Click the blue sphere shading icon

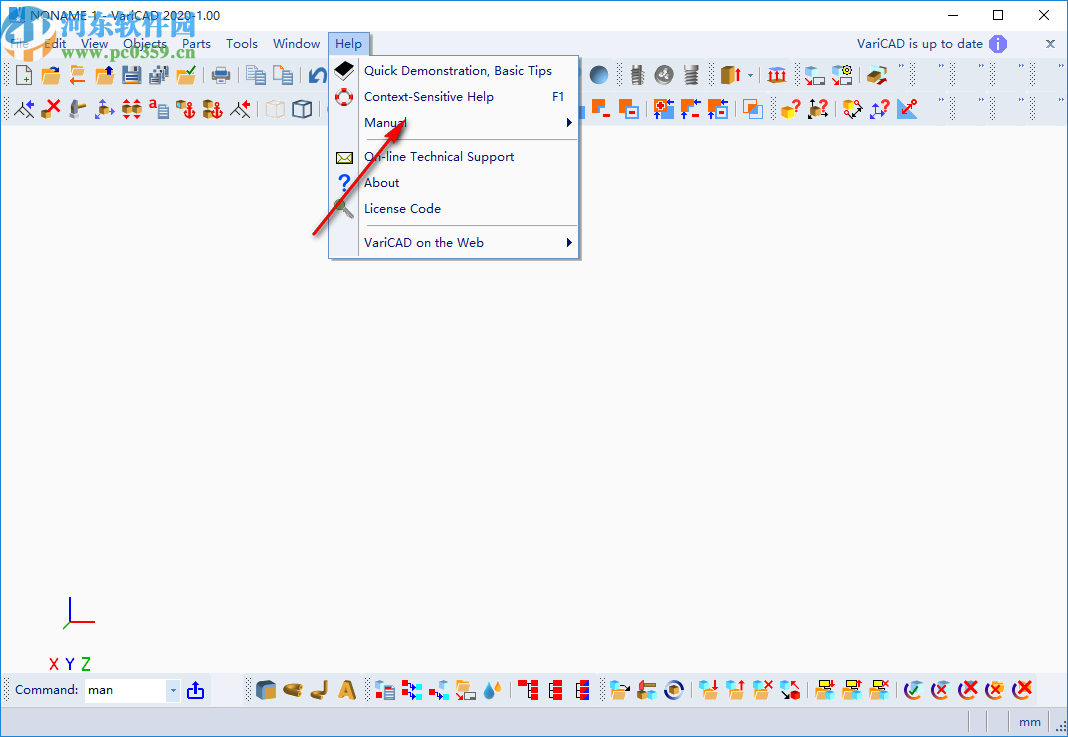[x=599, y=75]
